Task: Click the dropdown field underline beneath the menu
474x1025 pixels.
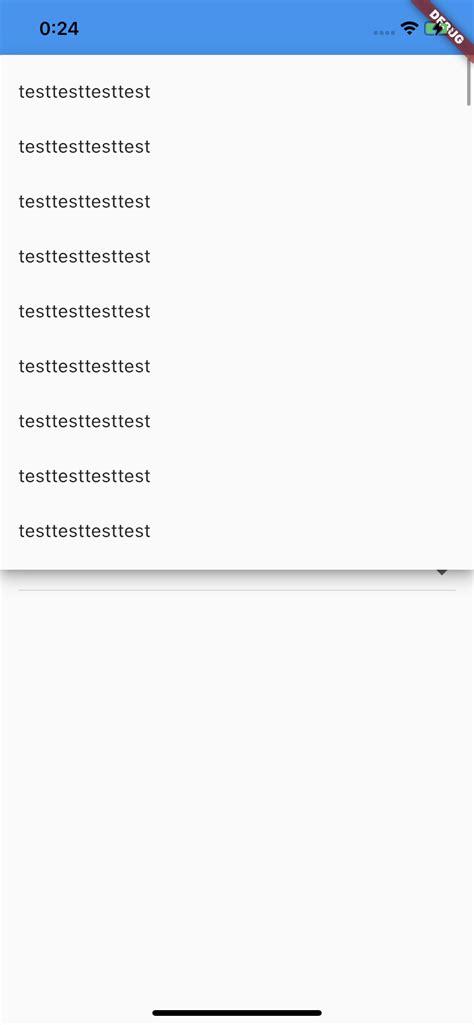Action: tap(237, 590)
